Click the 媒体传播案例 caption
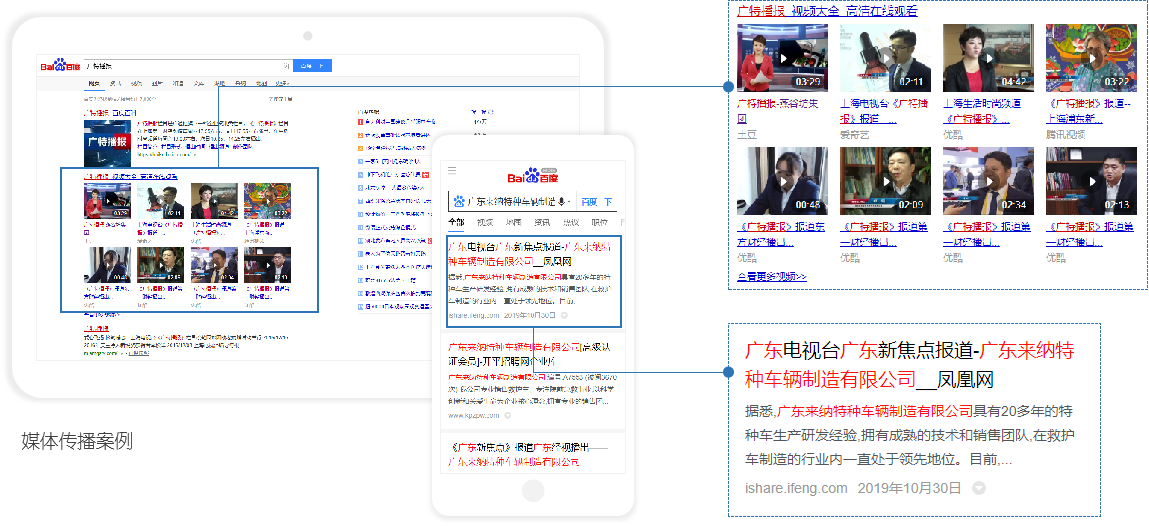 coord(77,442)
